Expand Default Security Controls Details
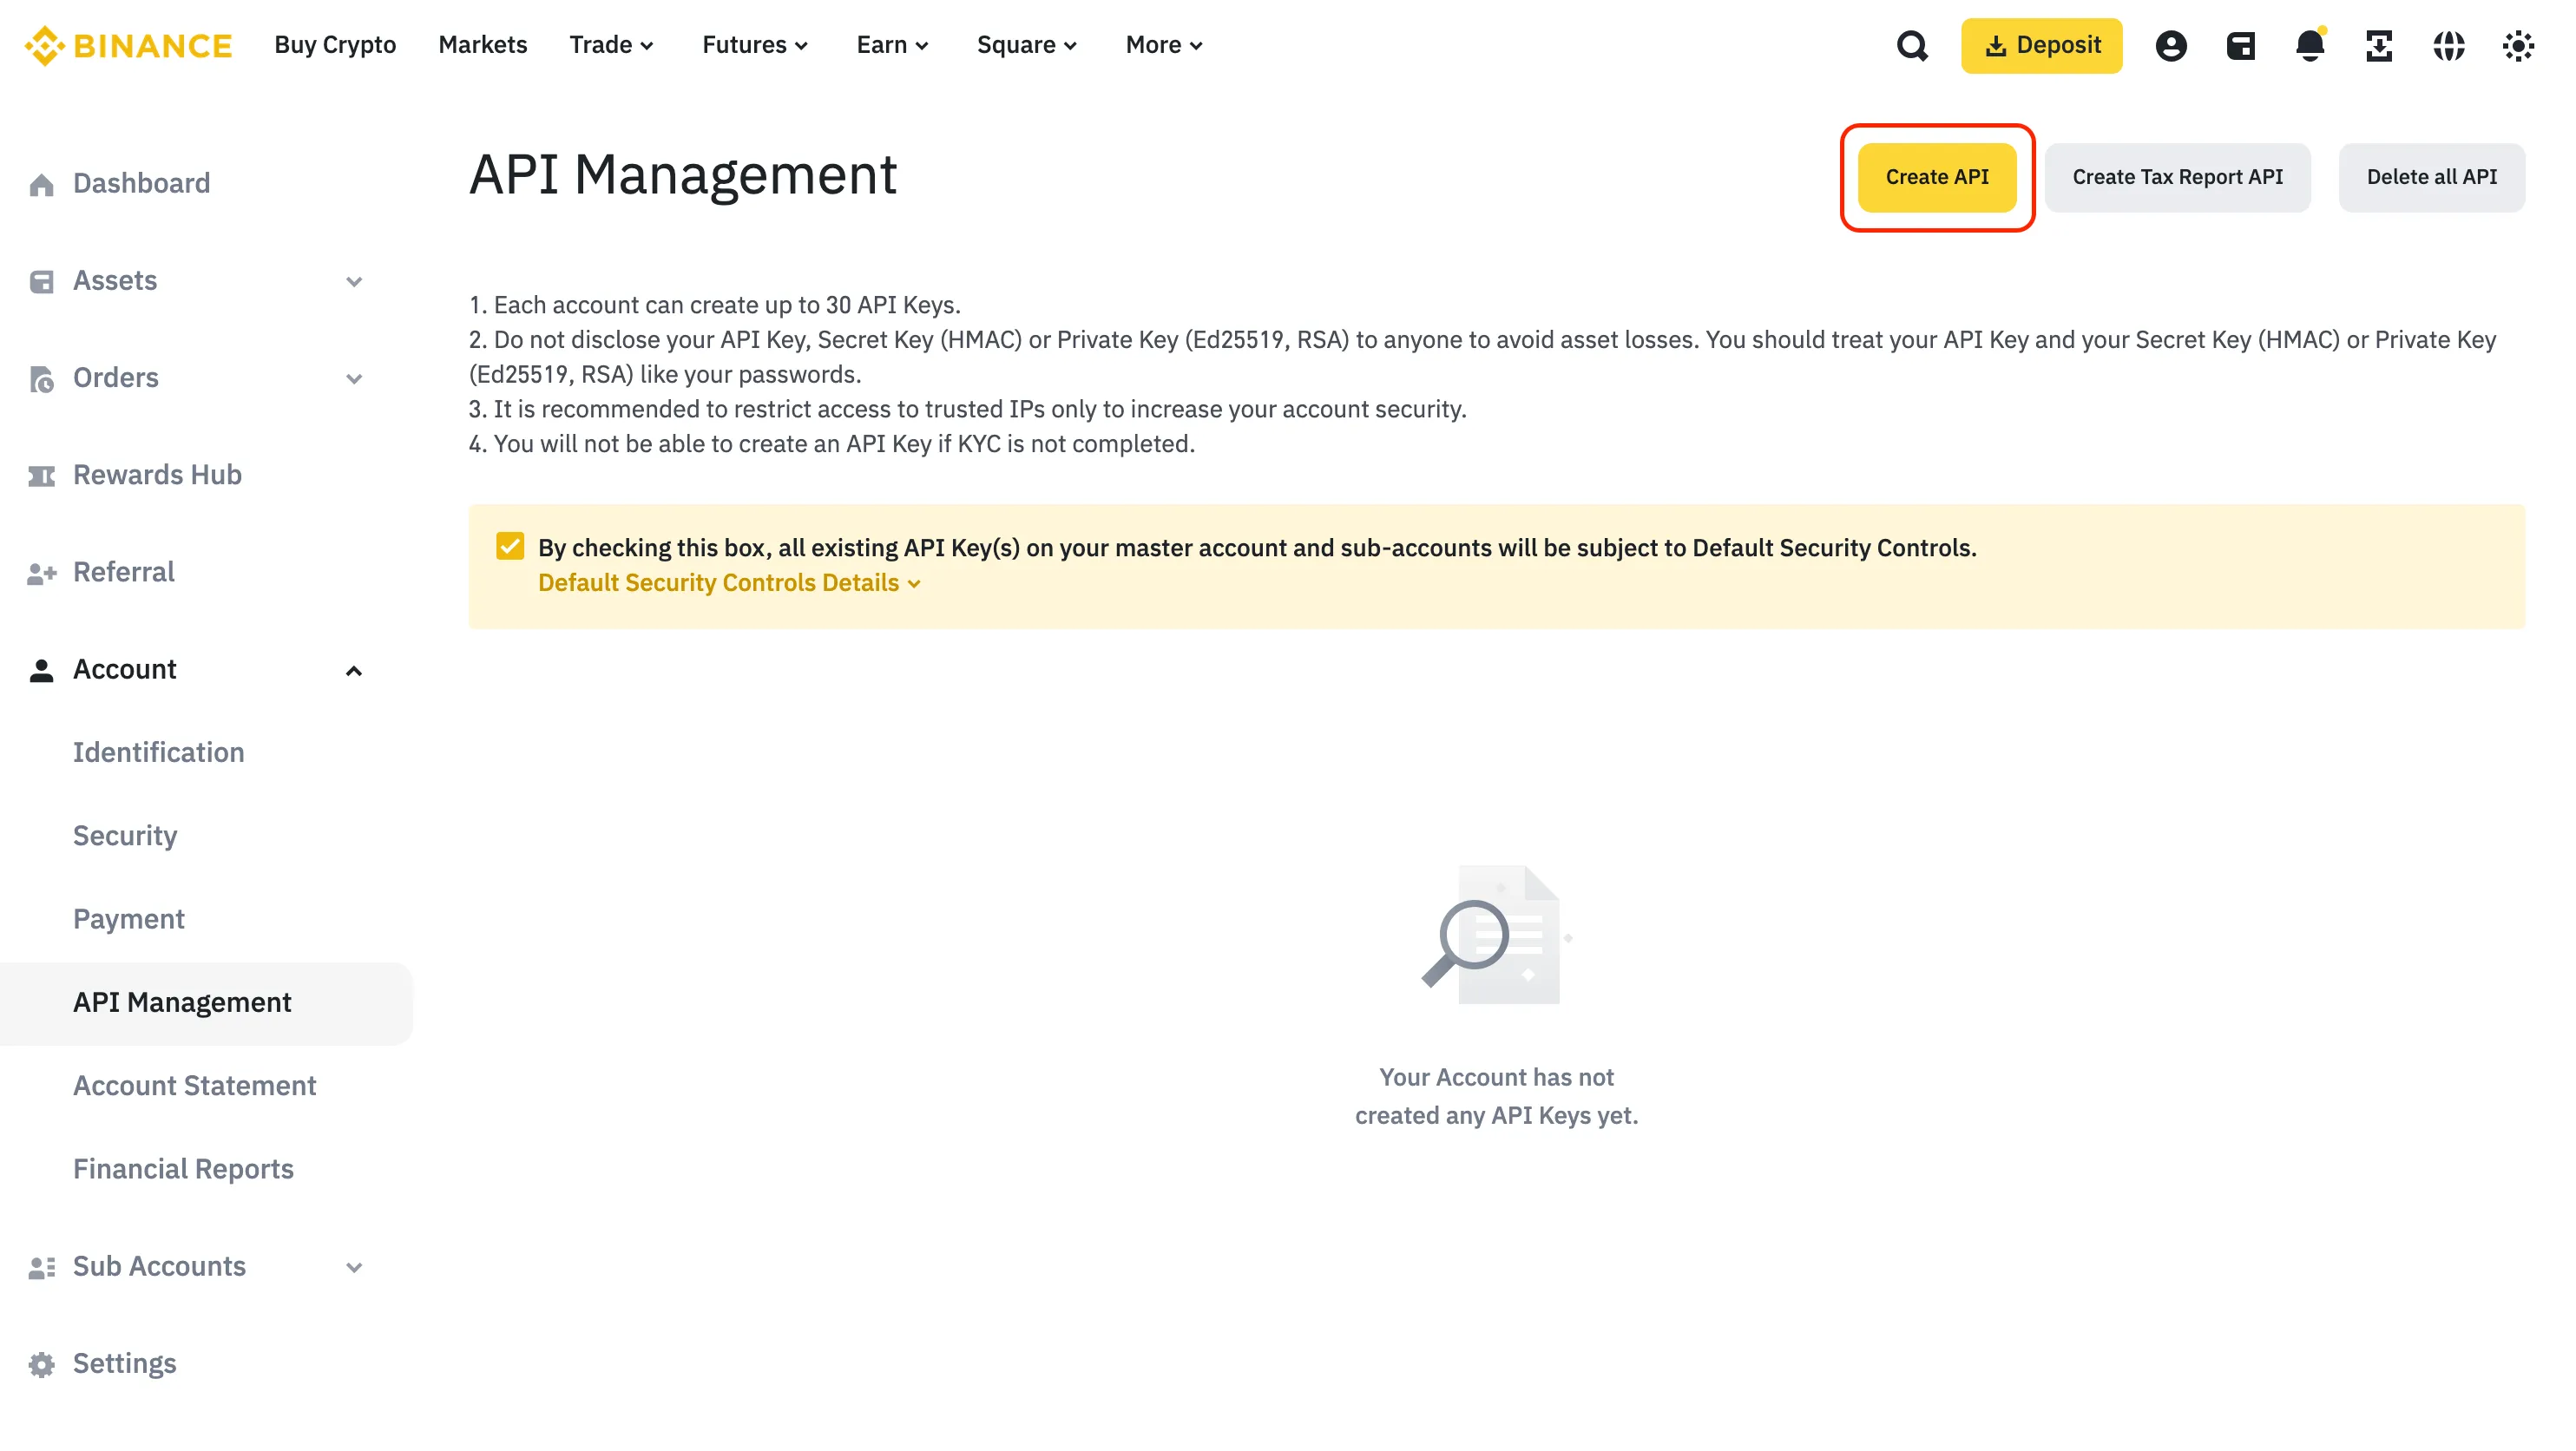 click(x=729, y=582)
